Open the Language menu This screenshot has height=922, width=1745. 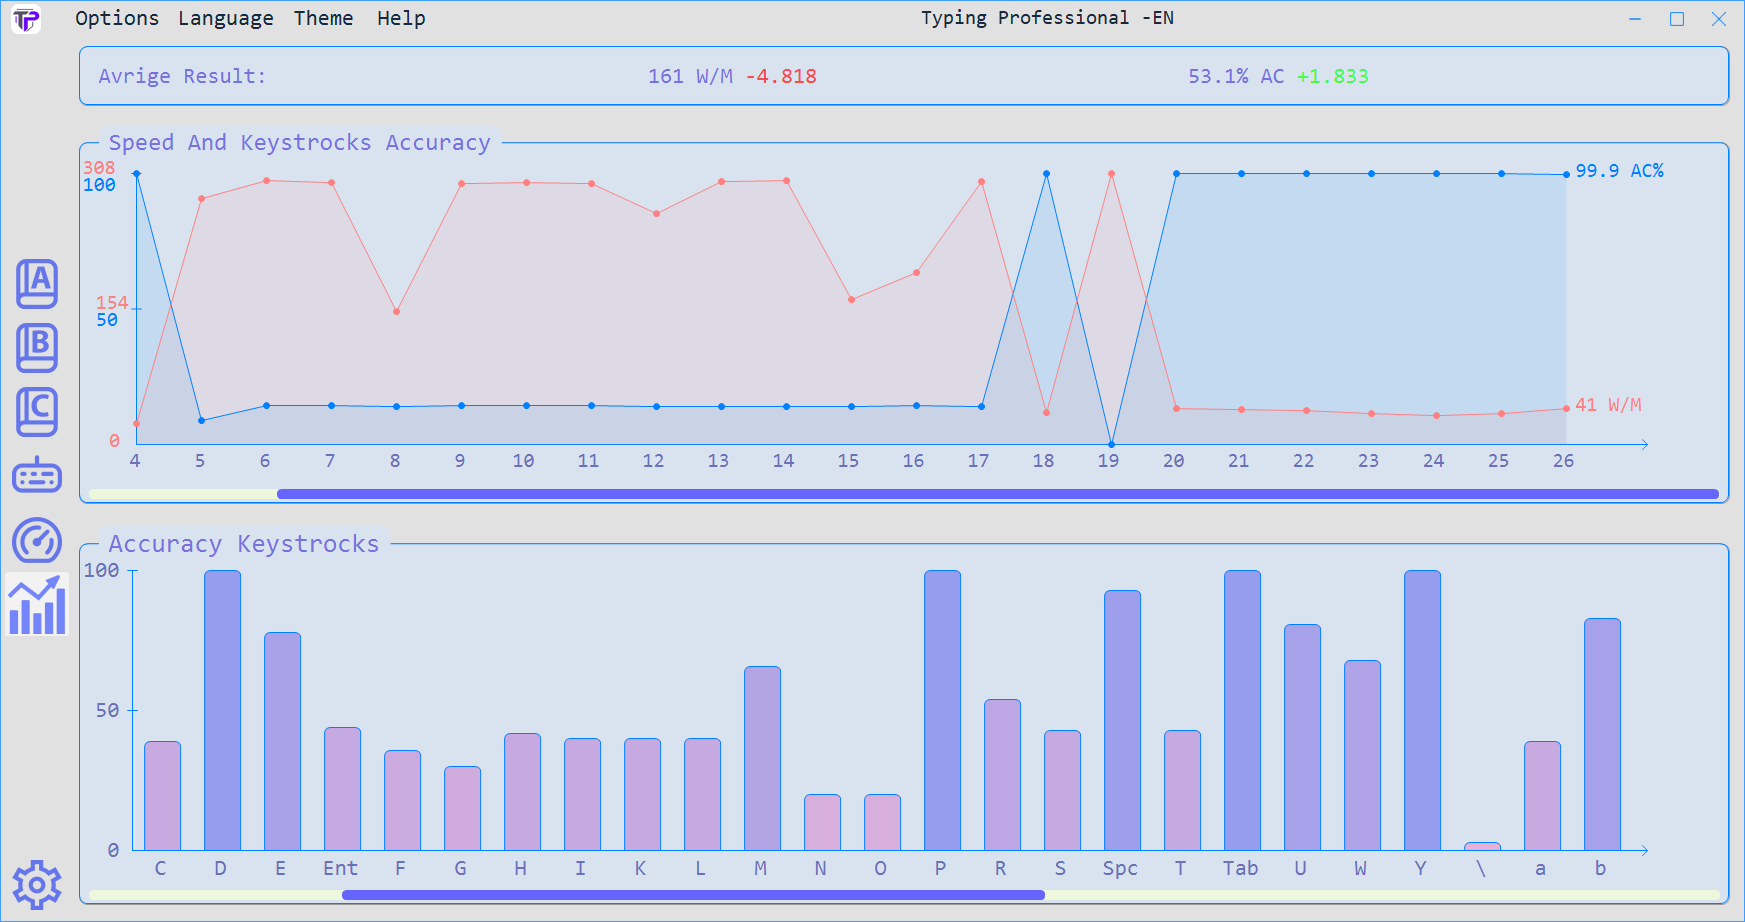(x=226, y=18)
